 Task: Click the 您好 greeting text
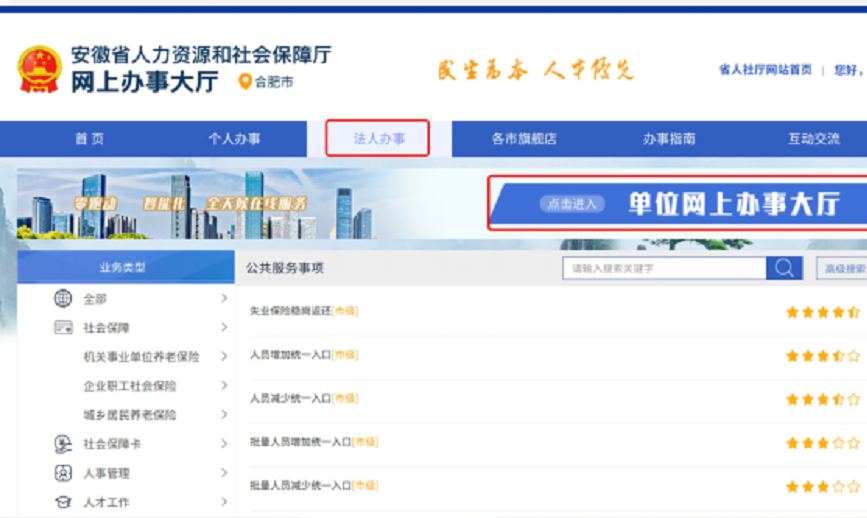848,70
